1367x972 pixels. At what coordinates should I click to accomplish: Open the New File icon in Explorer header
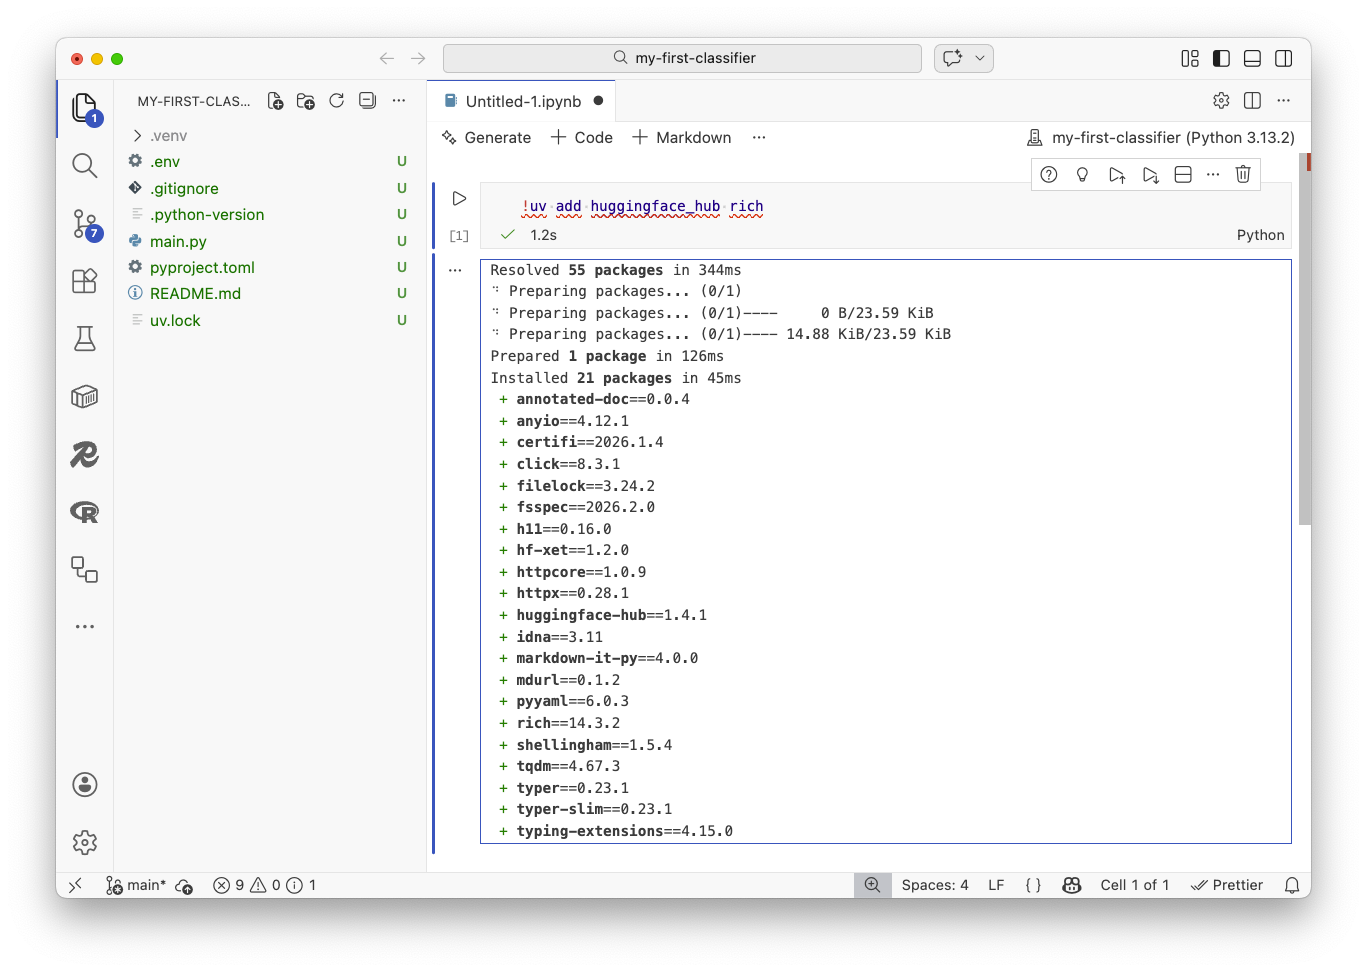[x=275, y=100]
